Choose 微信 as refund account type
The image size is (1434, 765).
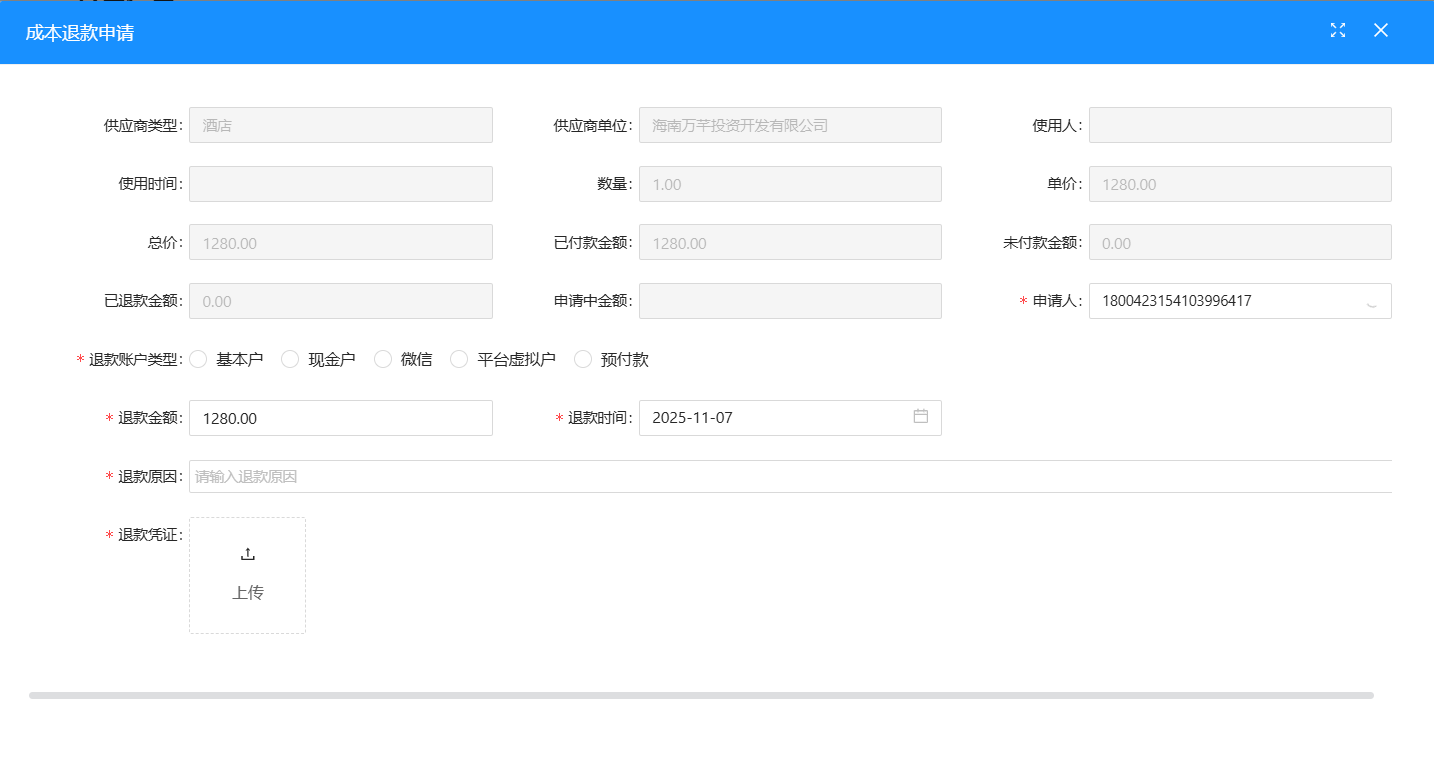(383, 359)
